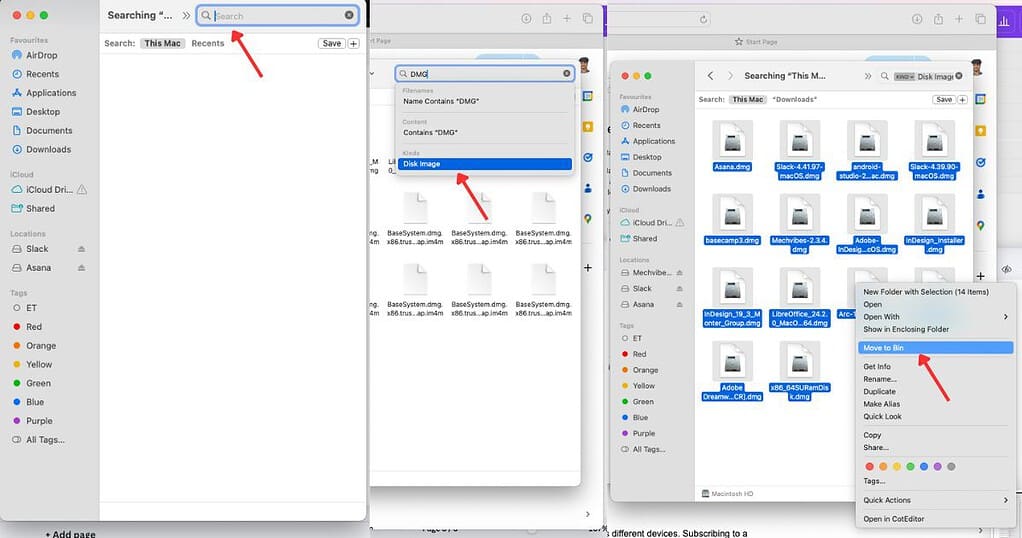Choose Move to Bin from context menu
Screen dimensions: 1022x538
[884, 348]
